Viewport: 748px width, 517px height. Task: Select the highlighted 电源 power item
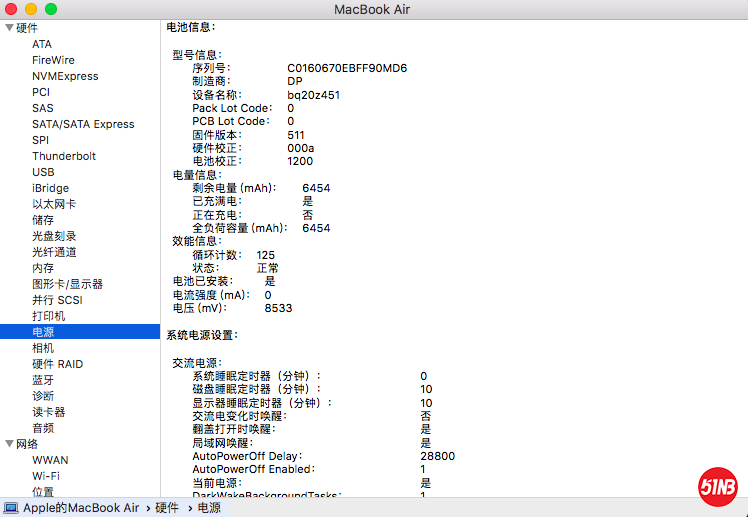[43, 332]
